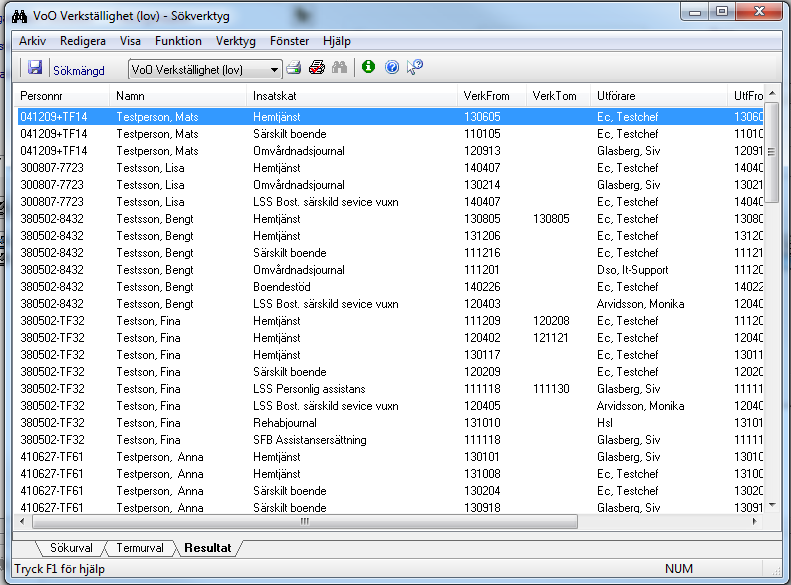Click the blue question mark help icon
This screenshot has width=791, height=585.
click(x=392, y=67)
